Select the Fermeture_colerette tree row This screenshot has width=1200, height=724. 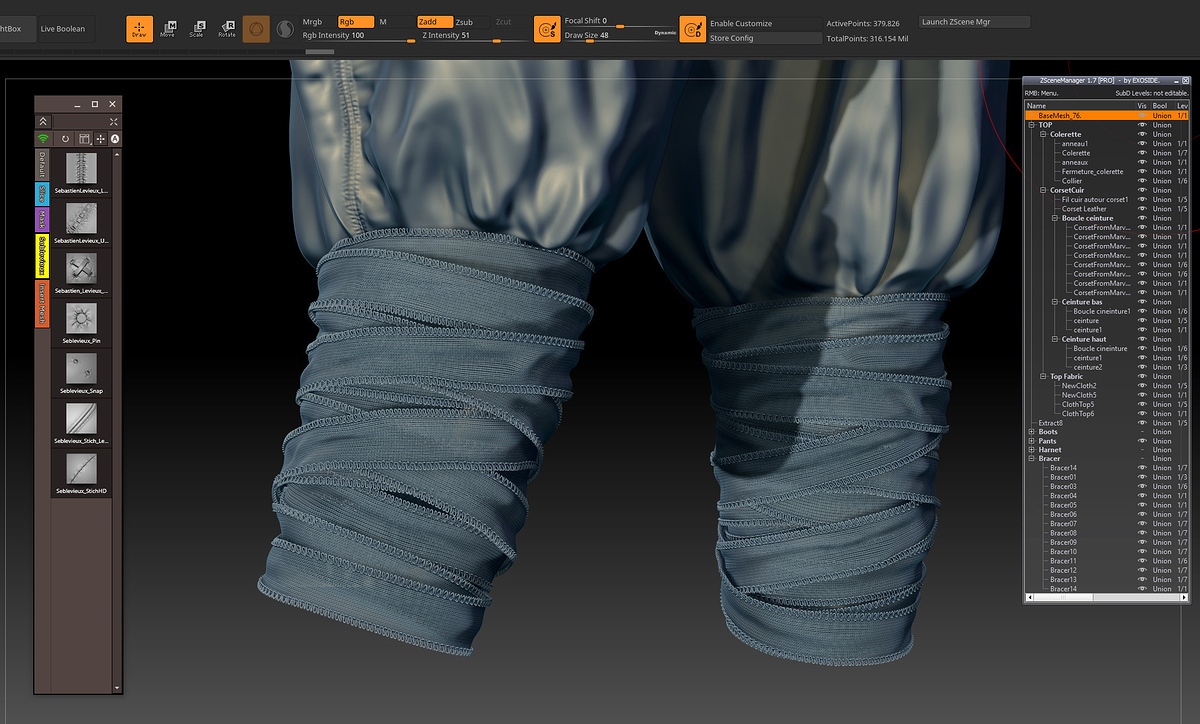click(1092, 171)
